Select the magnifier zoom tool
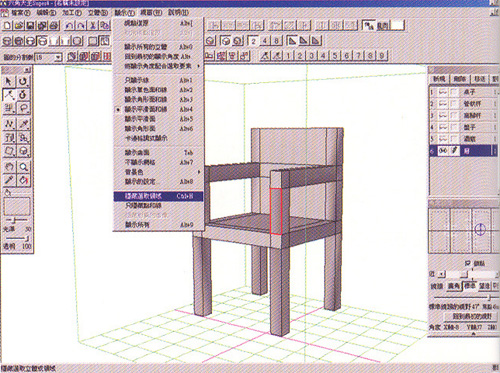 [23, 167]
